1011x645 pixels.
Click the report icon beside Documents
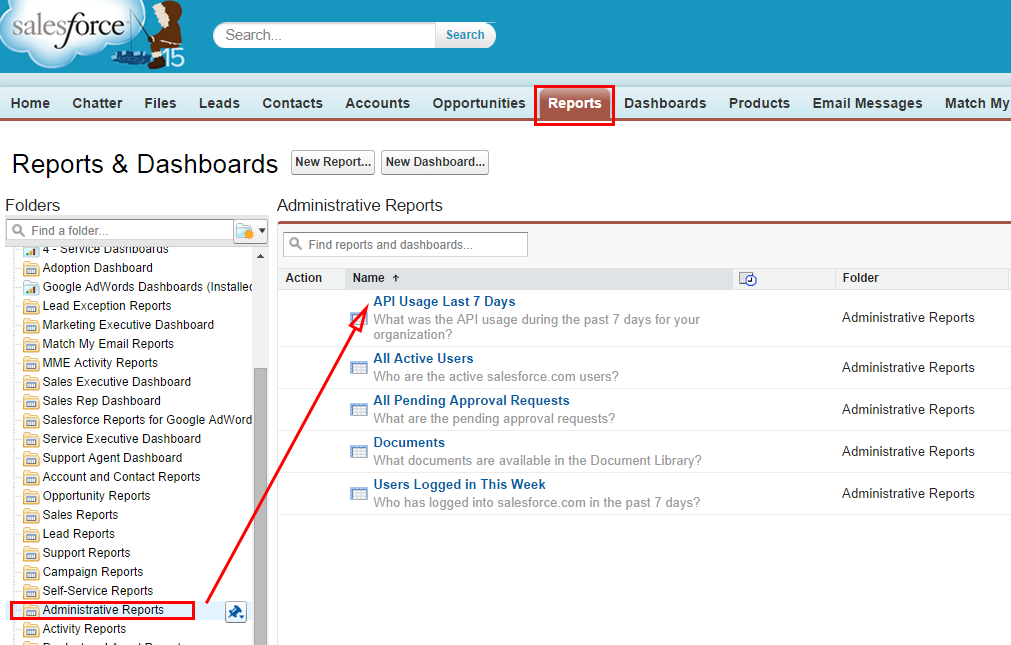[x=358, y=452]
